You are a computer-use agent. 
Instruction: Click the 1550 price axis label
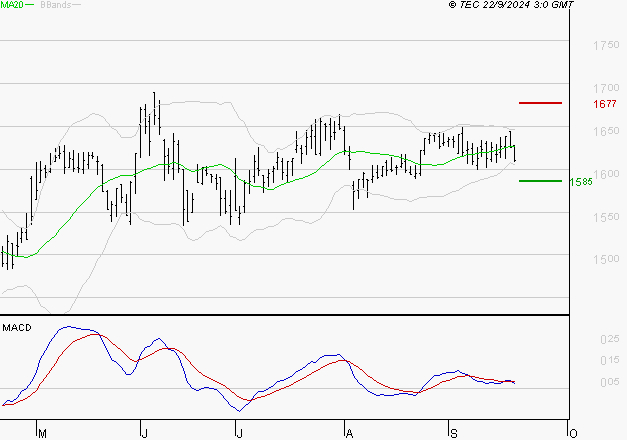click(x=606, y=216)
